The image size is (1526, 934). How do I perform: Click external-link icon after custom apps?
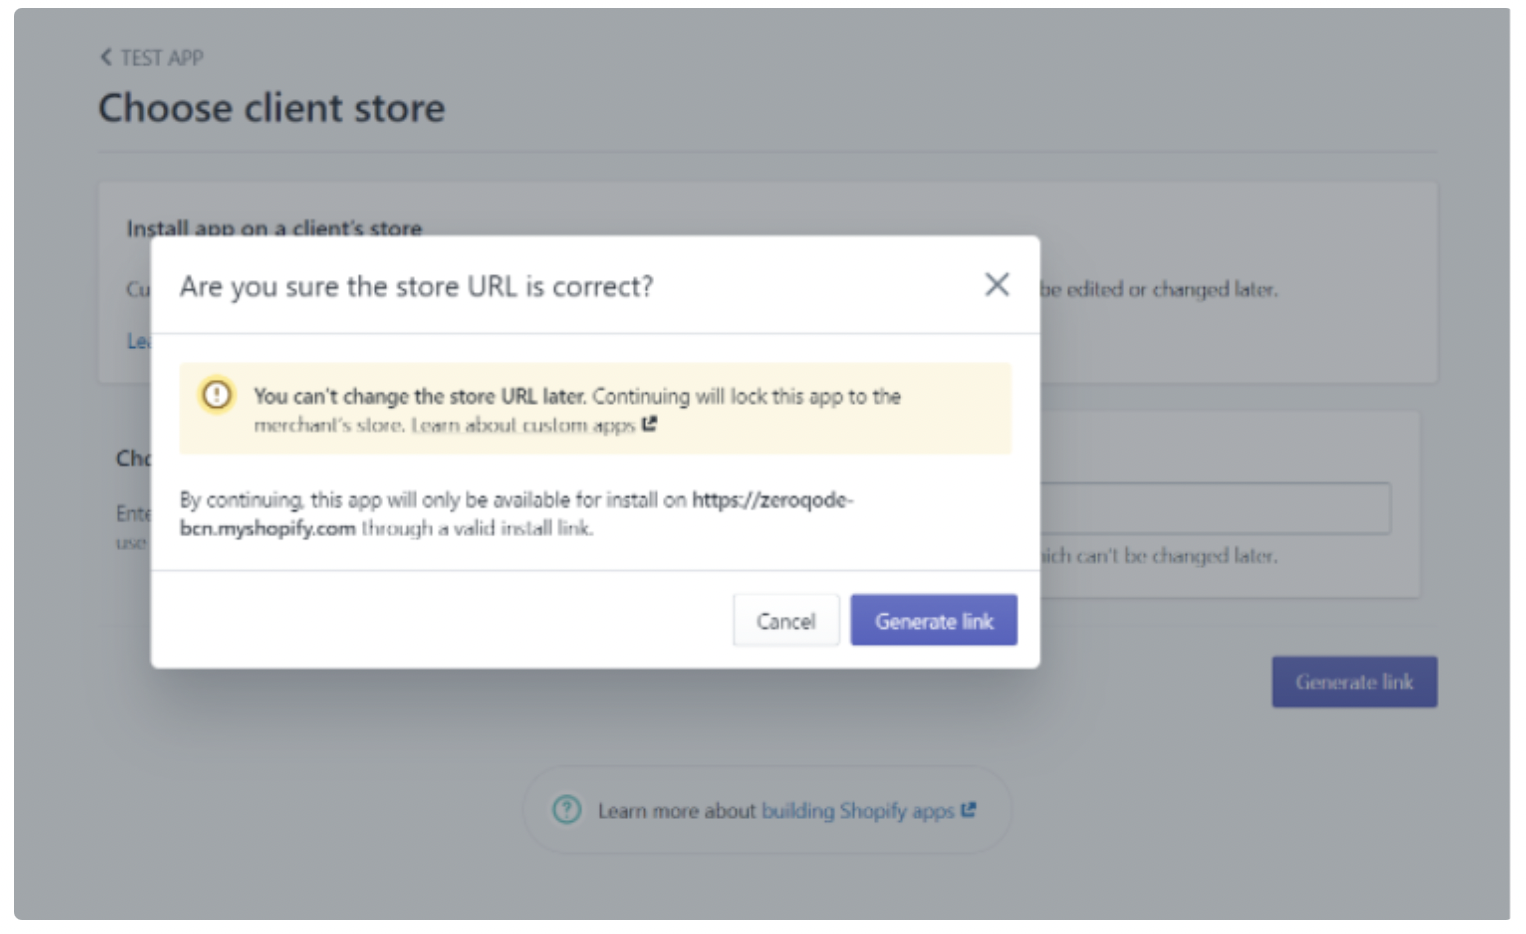click(x=650, y=424)
